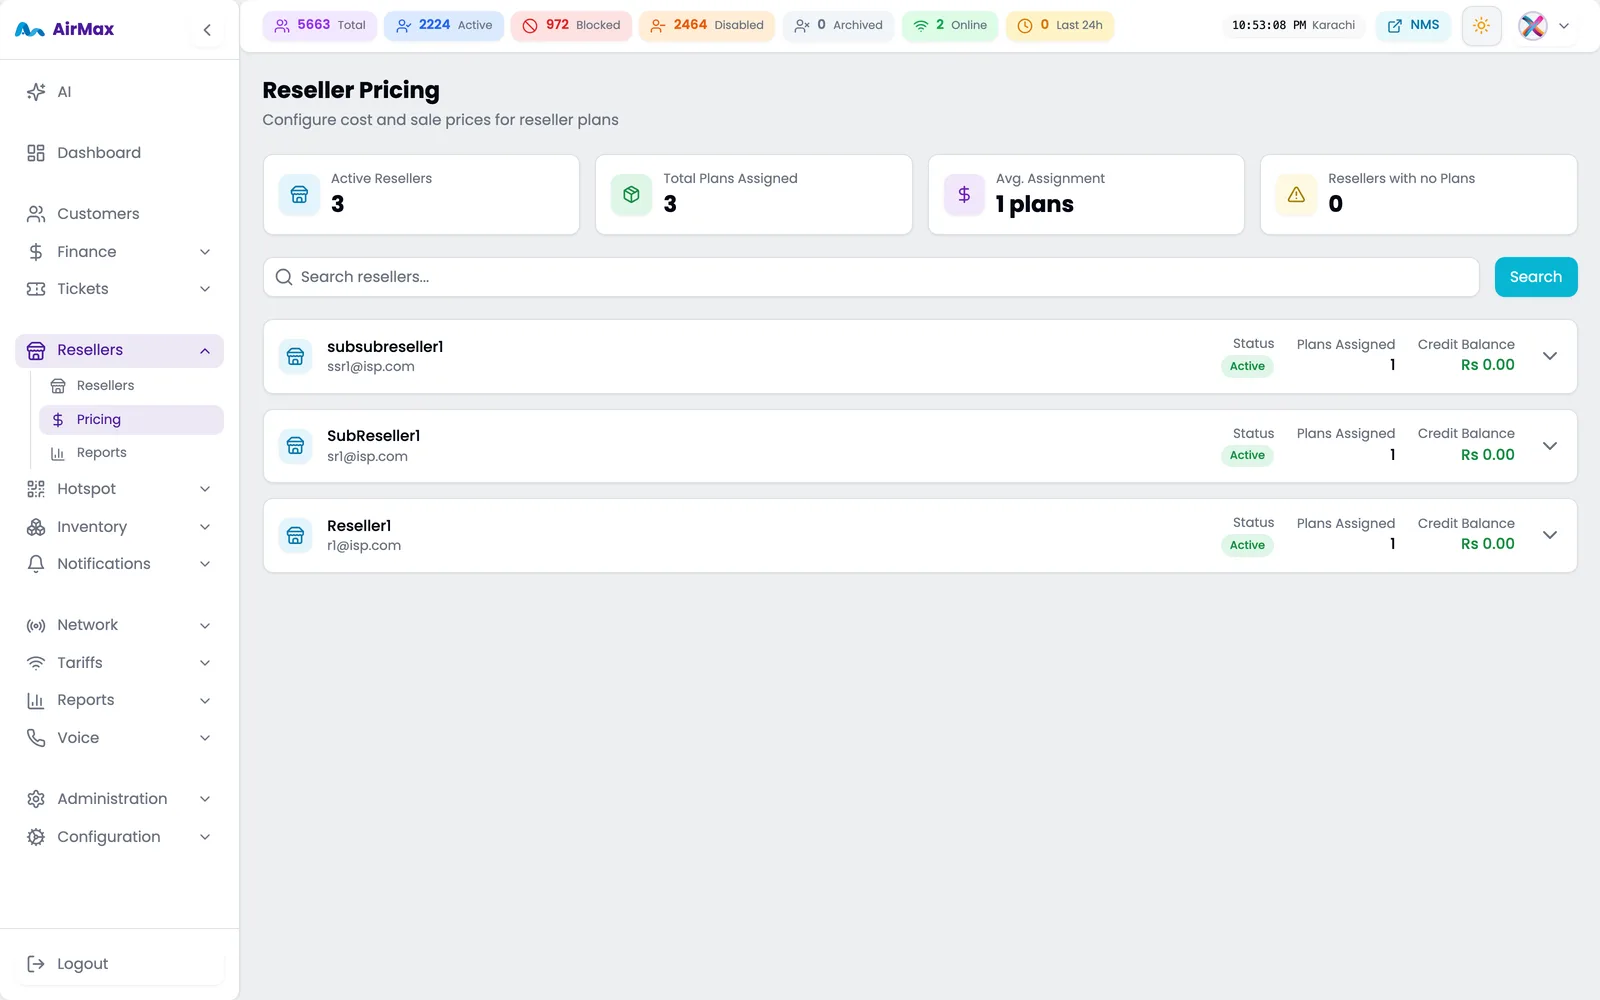Viewport: 1600px width, 1000px height.
Task: Click the Total Plans Assigned box icon
Action: (631, 195)
